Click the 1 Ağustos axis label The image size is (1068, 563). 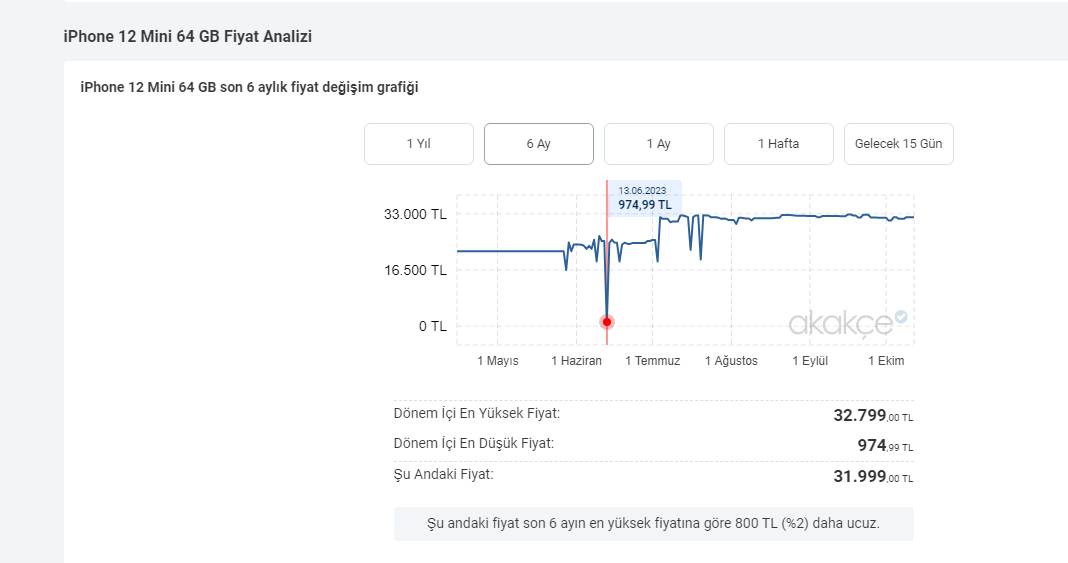(731, 361)
